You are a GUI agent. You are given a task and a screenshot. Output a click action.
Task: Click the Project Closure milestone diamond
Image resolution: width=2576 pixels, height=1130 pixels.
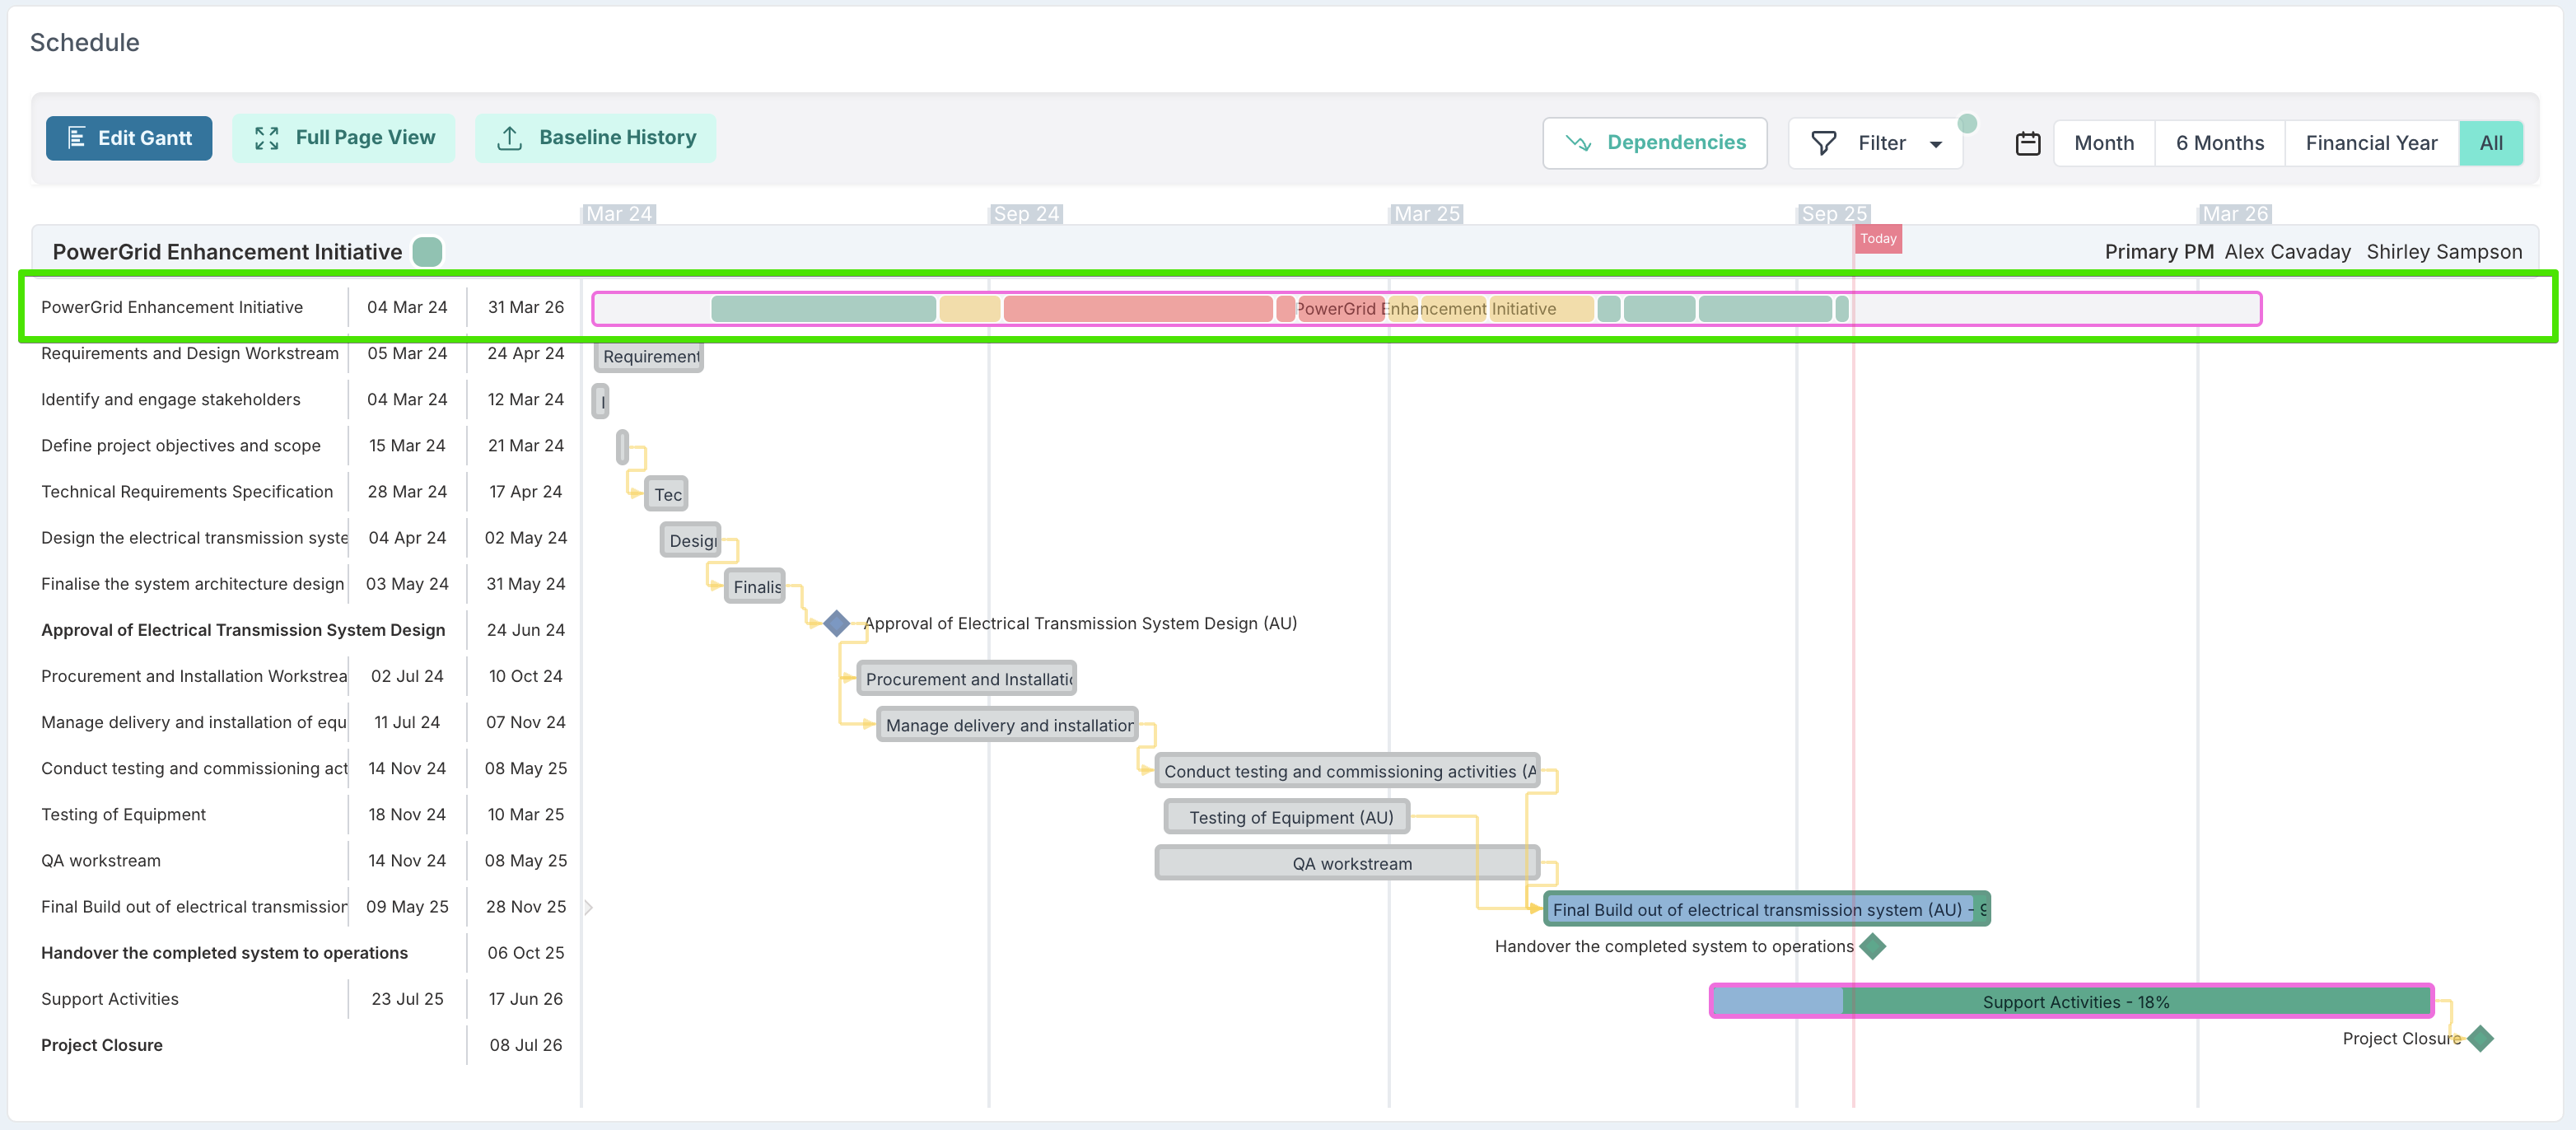tap(2480, 1039)
